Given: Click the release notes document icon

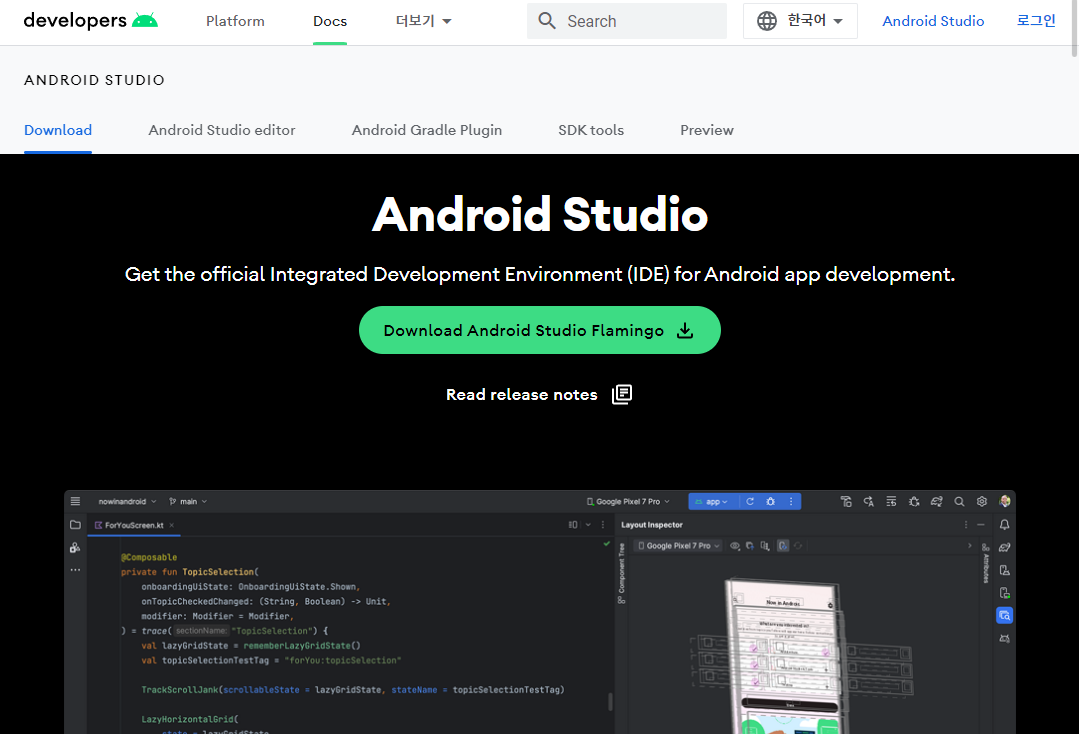Looking at the screenshot, I should point(621,394).
